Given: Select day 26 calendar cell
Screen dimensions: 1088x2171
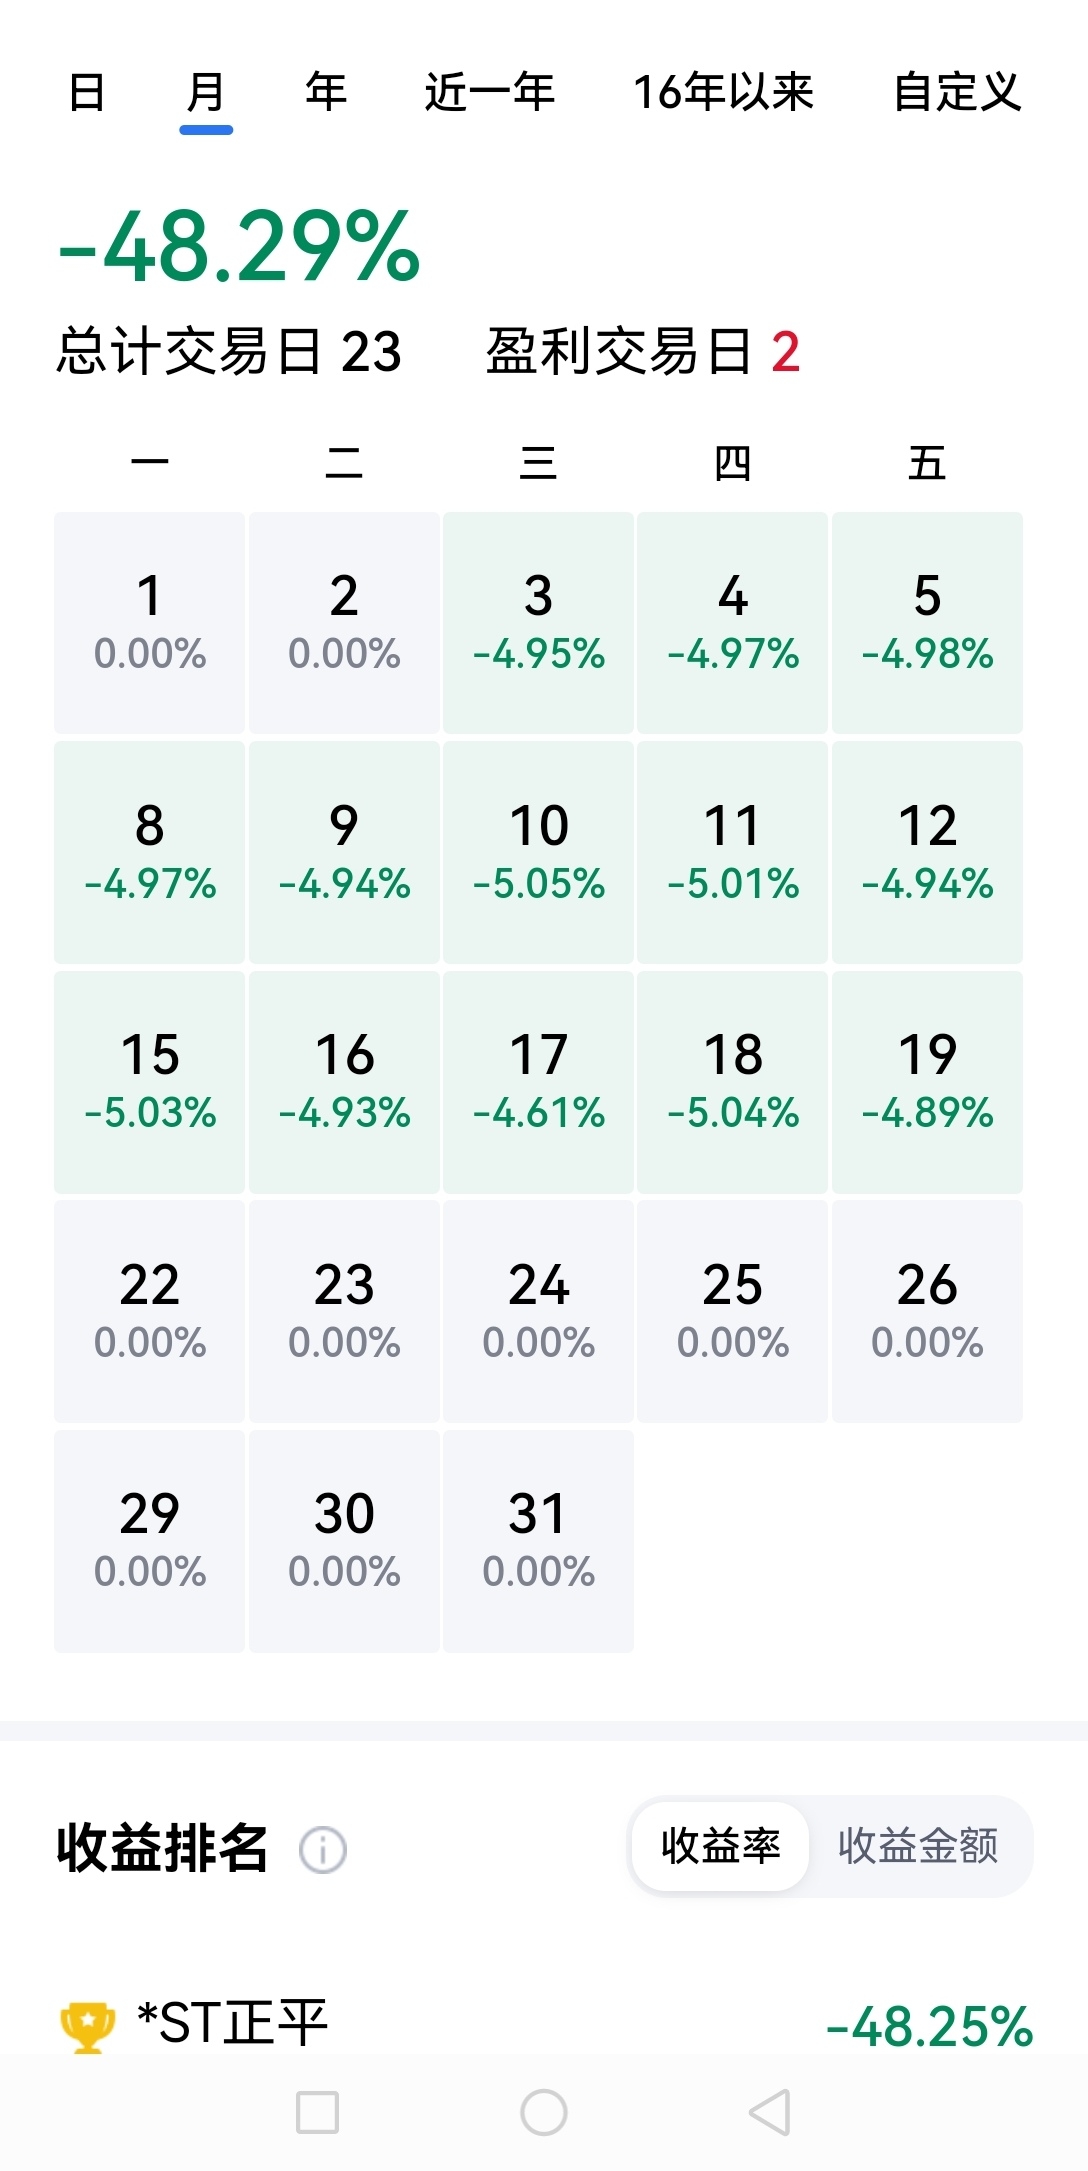Looking at the screenshot, I should pyautogui.click(x=927, y=1311).
